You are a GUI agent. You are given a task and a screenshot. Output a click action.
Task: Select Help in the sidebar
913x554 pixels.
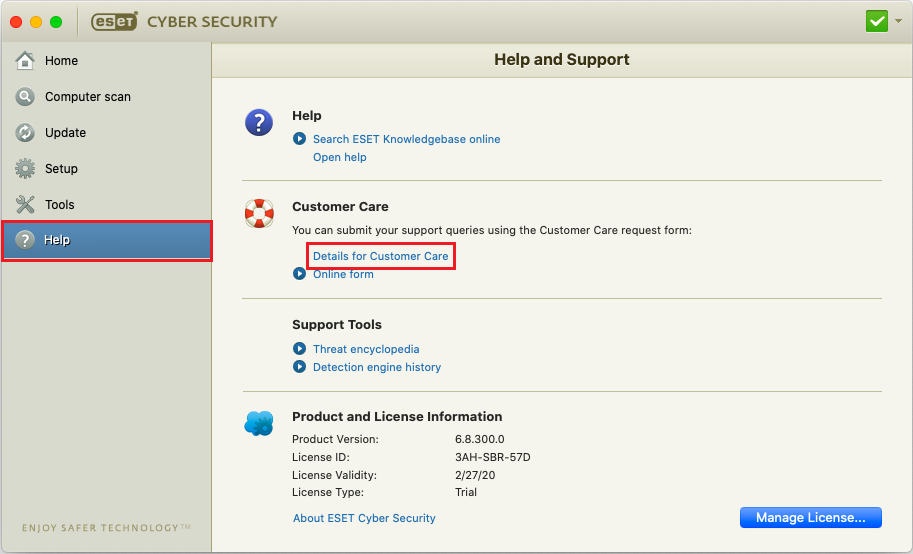point(107,240)
